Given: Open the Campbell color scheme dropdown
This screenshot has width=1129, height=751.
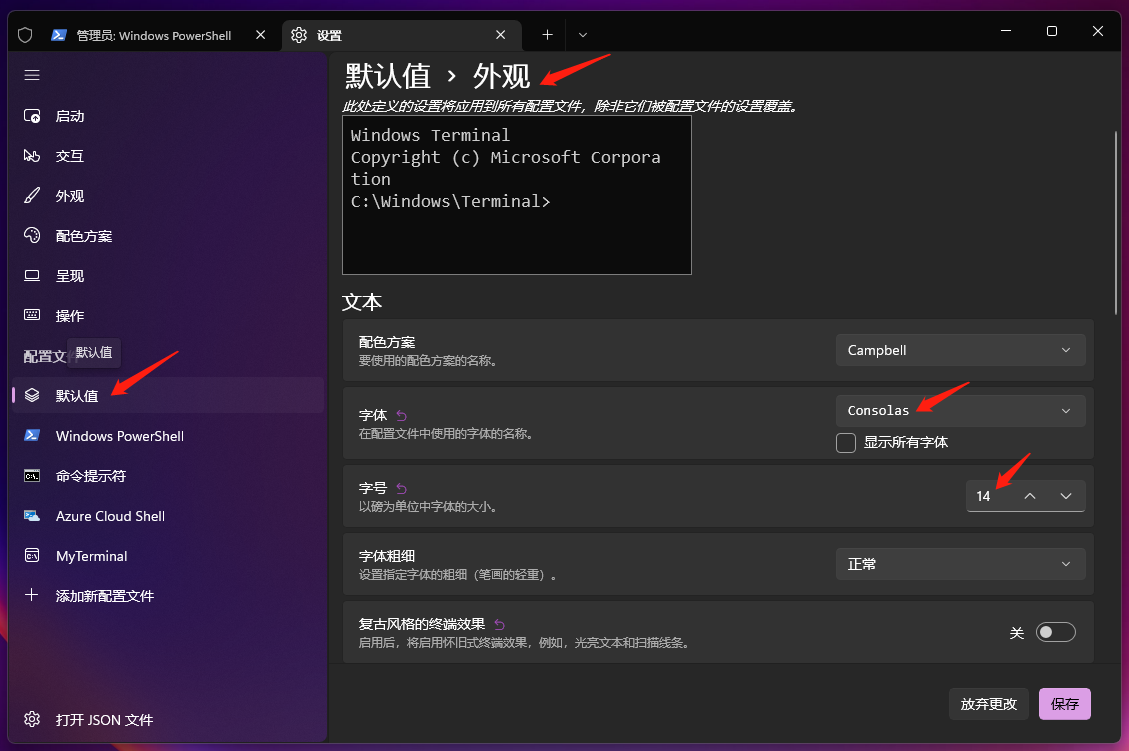Looking at the screenshot, I should coord(959,349).
